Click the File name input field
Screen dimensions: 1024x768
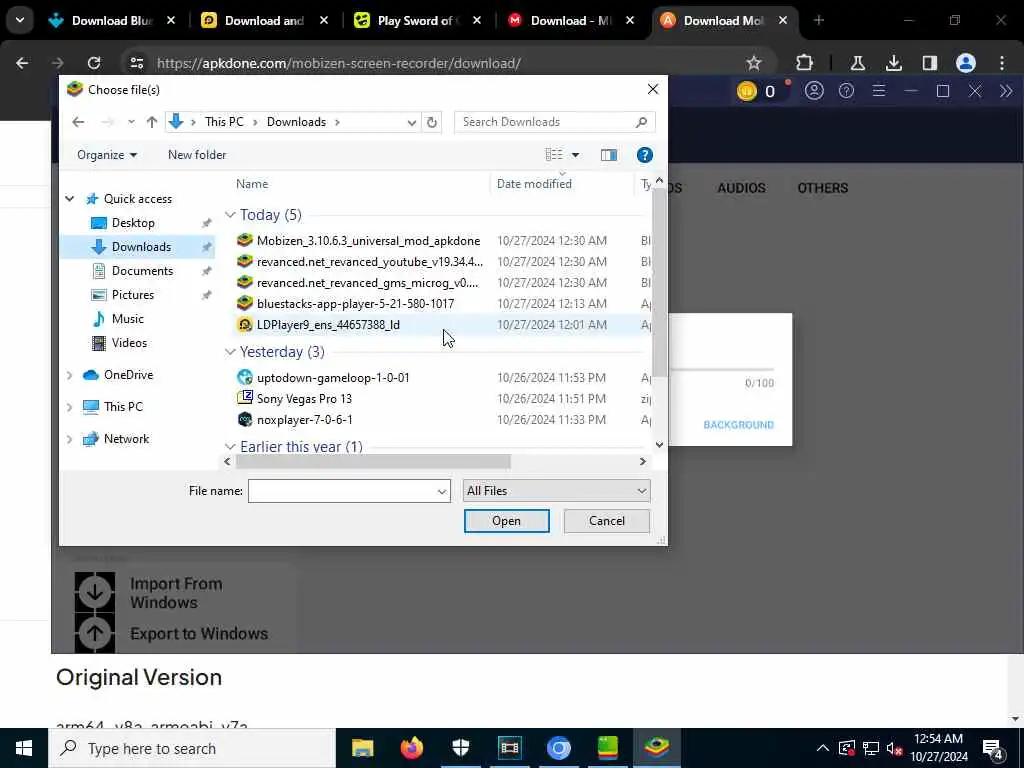click(349, 491)
